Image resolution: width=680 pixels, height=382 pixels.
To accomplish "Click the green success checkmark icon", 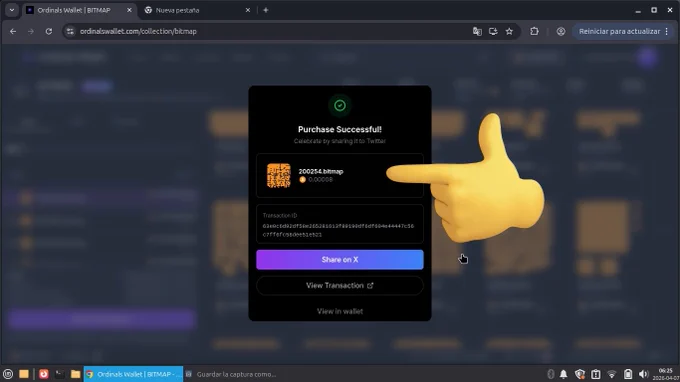I will pyautogui.click(x=340, y=105).
